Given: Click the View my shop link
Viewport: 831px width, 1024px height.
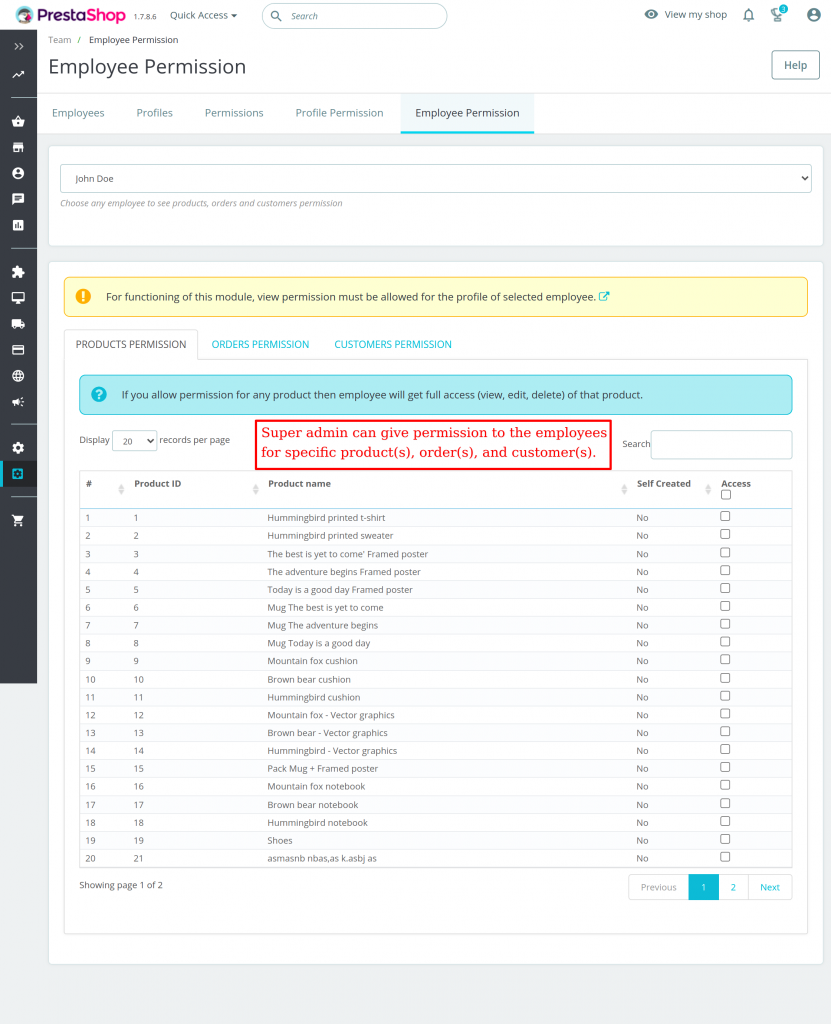Looking at the screenshot, I should 696,14.
